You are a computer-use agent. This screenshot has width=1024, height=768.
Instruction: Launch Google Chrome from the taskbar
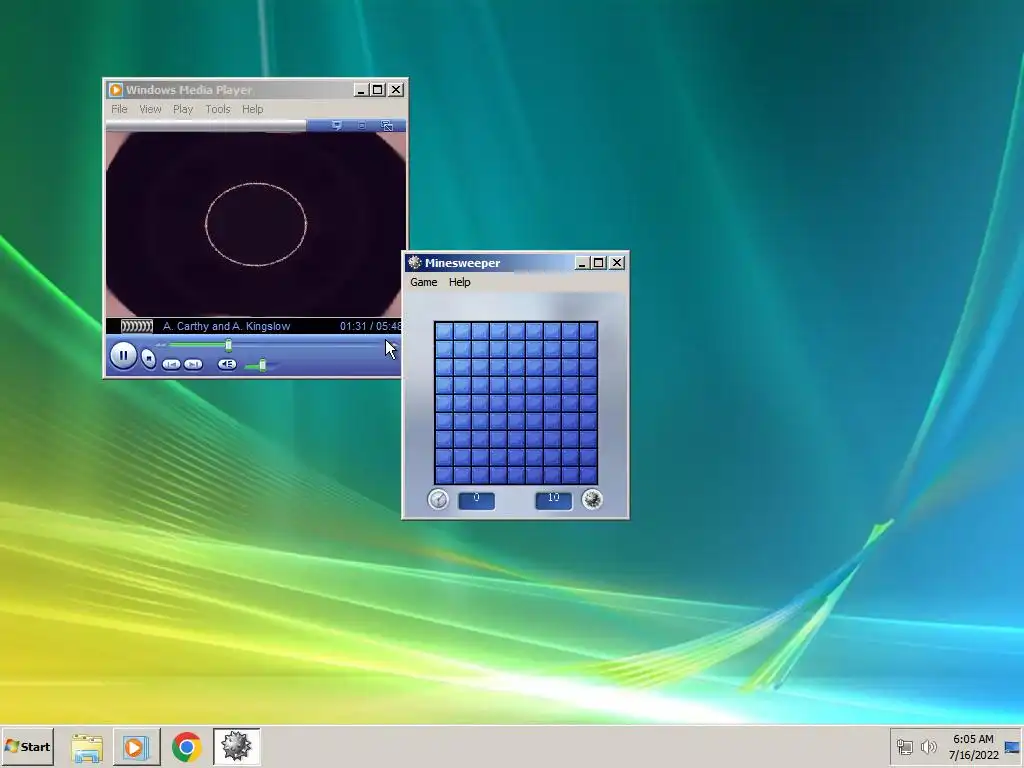[x=187, y=747]
